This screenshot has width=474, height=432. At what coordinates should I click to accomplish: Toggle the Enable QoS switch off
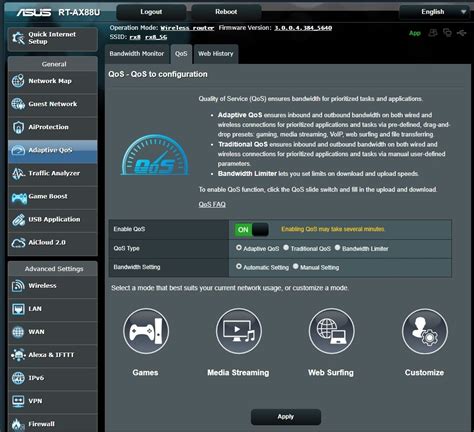(x=252, y=230)
